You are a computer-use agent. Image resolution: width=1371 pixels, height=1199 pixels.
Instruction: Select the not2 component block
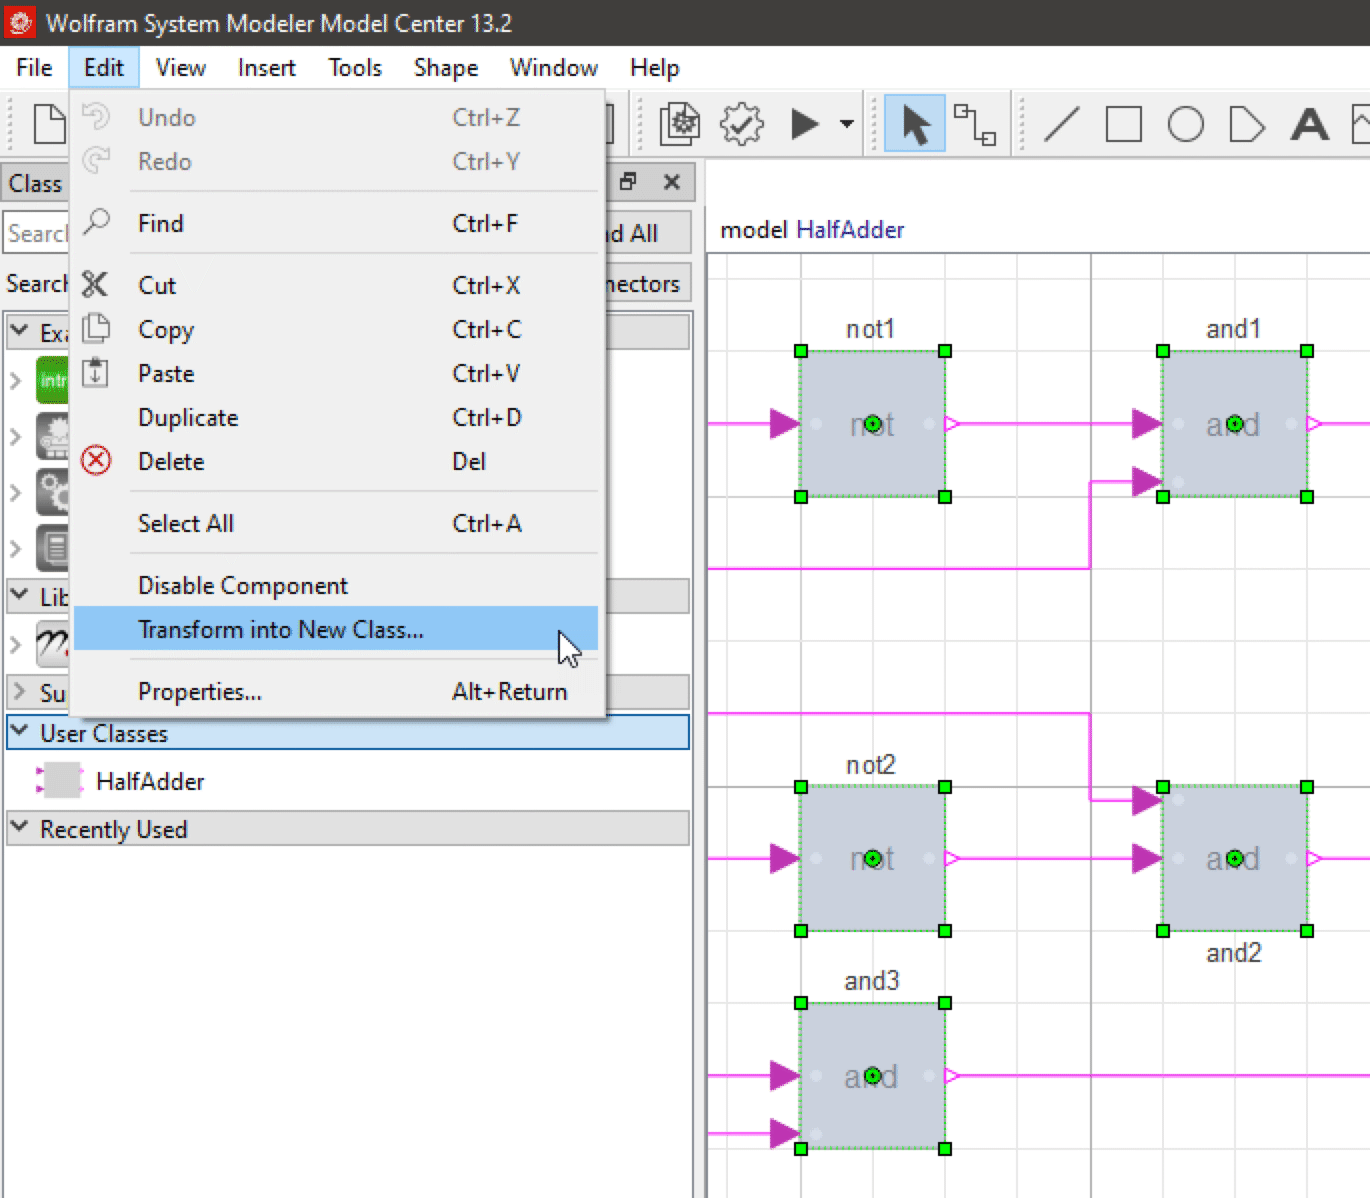tap(872, 858)
